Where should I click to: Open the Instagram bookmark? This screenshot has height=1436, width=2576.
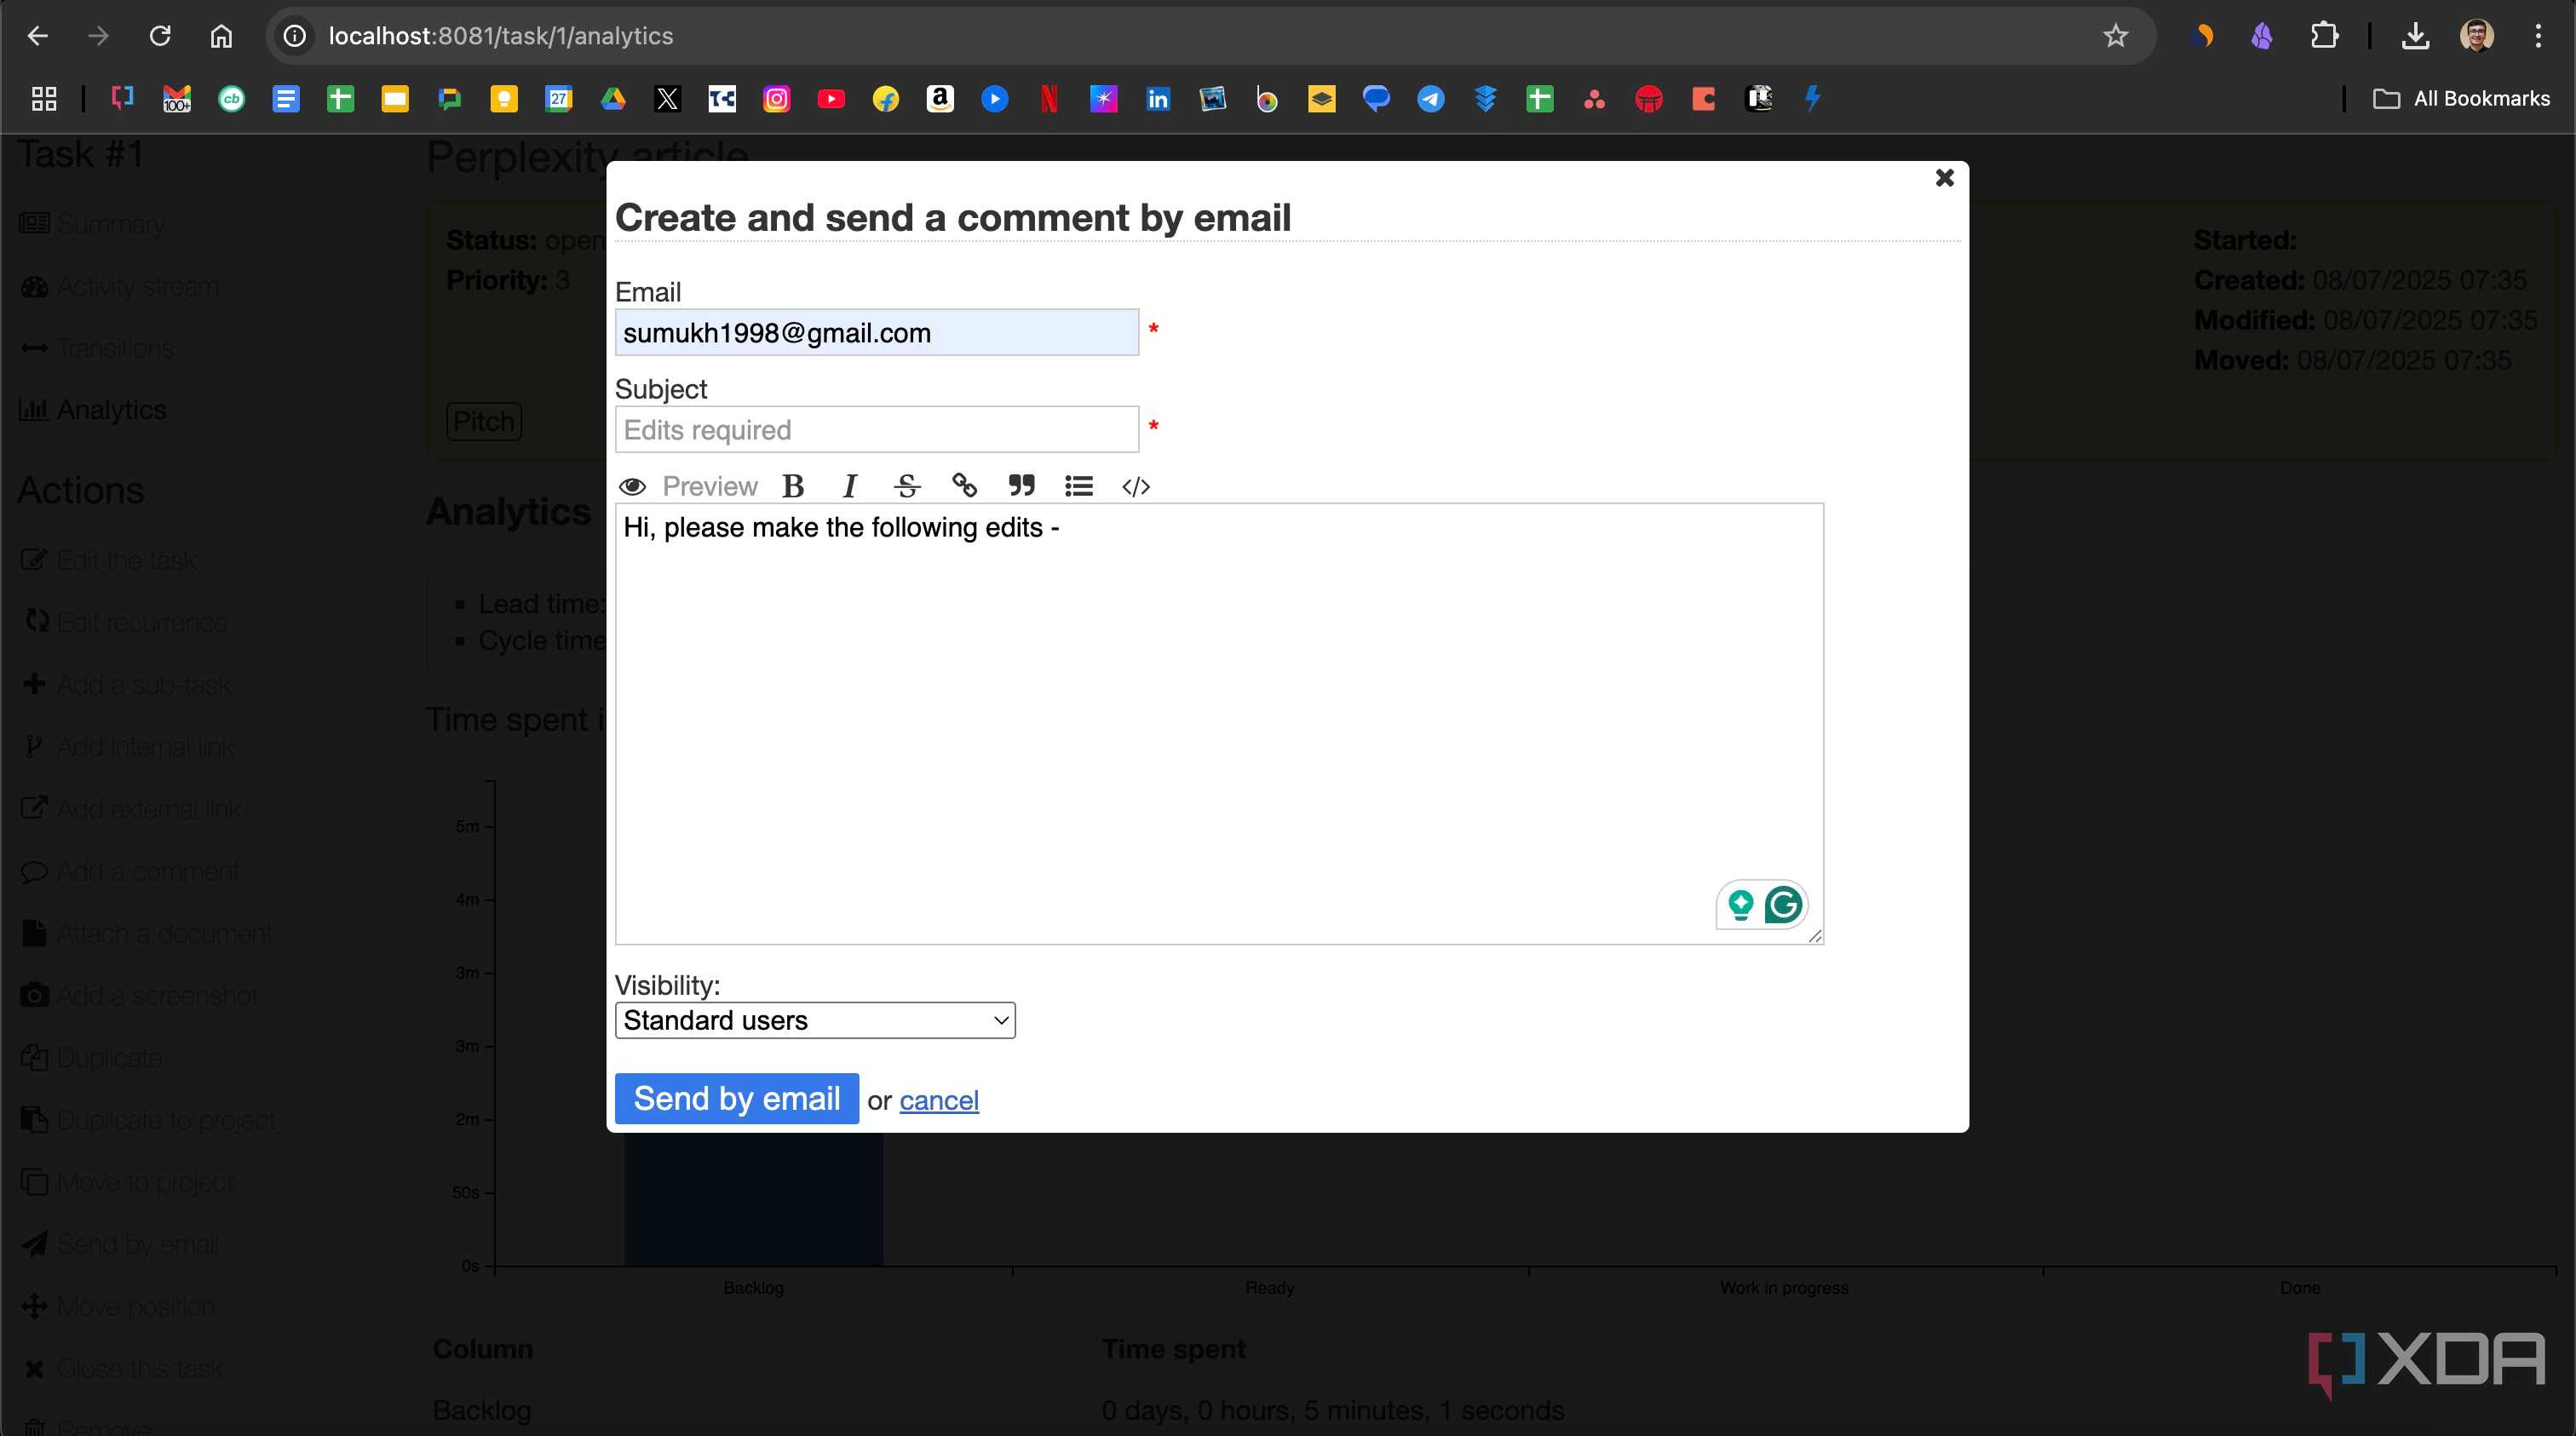[776, 98]
